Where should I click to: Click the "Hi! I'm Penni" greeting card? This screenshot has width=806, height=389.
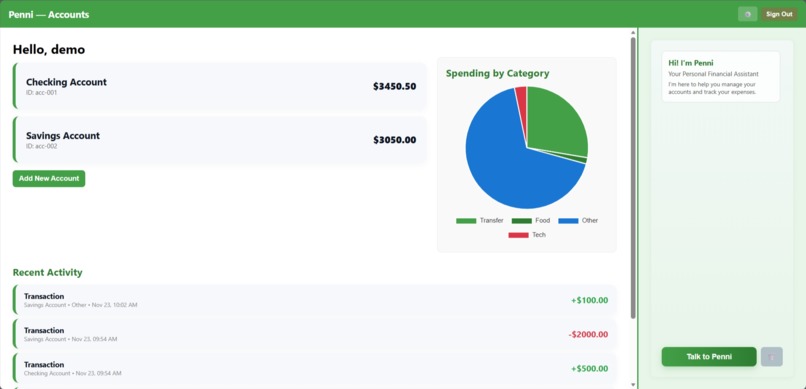pos(721,77)
